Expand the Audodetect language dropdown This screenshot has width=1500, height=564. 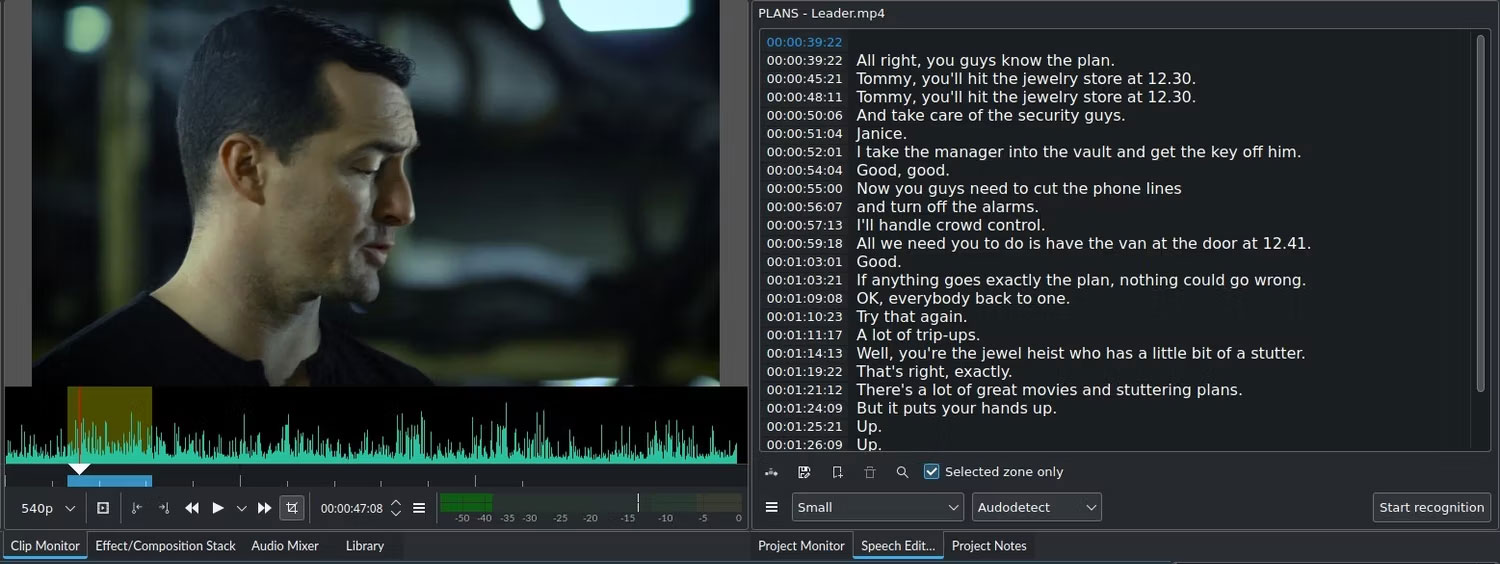(1036, 507)
